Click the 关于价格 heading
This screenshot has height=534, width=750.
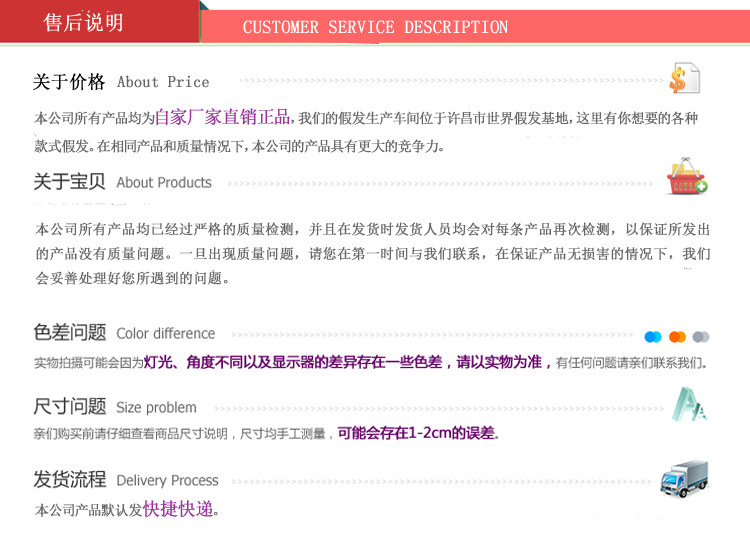pyautogui.click(x=69, y=82)
